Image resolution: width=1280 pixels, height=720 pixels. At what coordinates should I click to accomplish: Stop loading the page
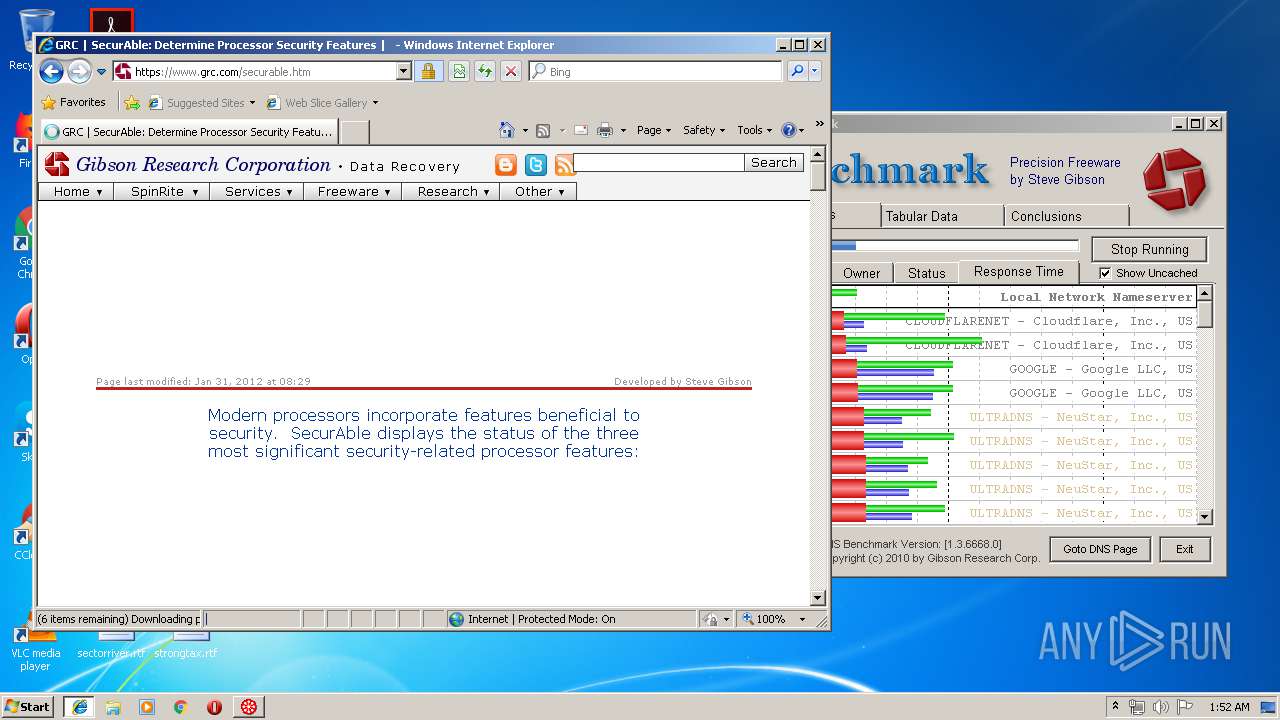[511, 71]
